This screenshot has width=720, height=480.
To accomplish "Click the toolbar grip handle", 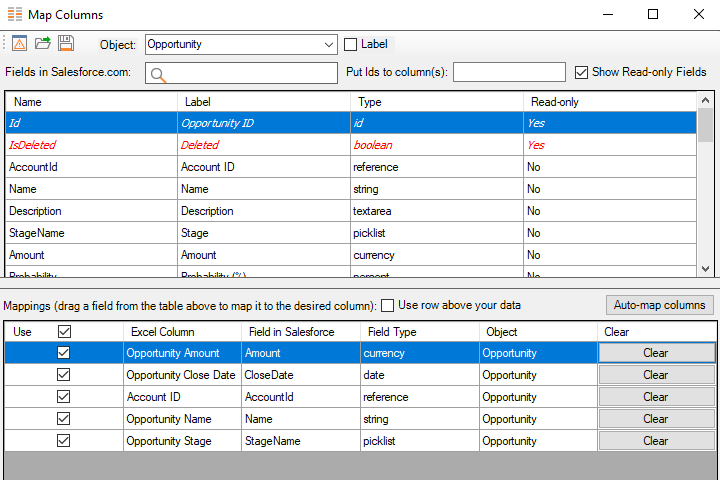I will pos(4,44).
